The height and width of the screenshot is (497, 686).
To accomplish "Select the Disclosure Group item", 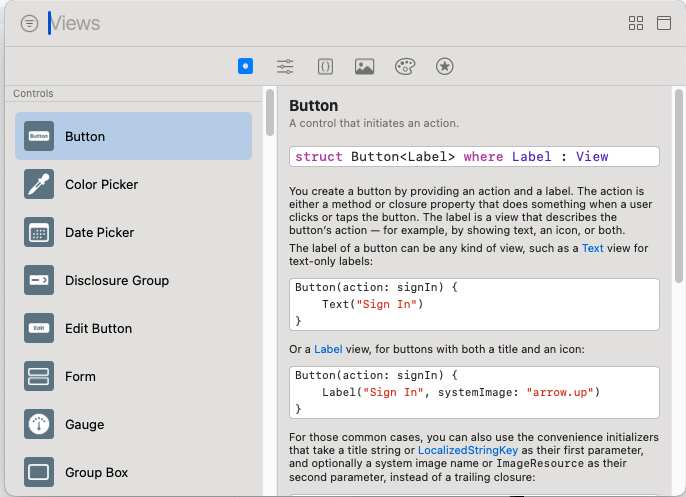I will [x=133, y=280].
